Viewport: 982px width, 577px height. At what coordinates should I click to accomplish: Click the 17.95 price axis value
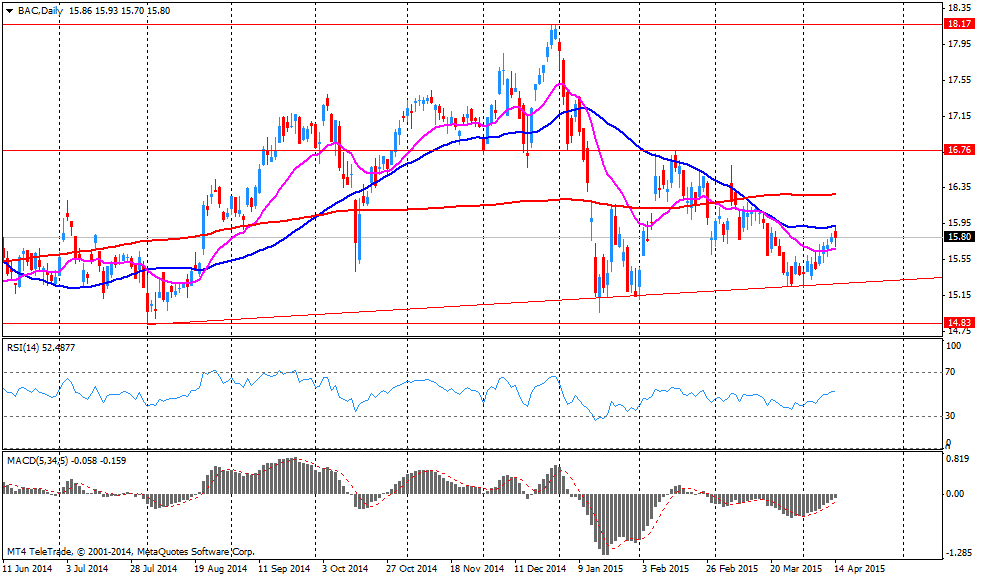(959, 44)
